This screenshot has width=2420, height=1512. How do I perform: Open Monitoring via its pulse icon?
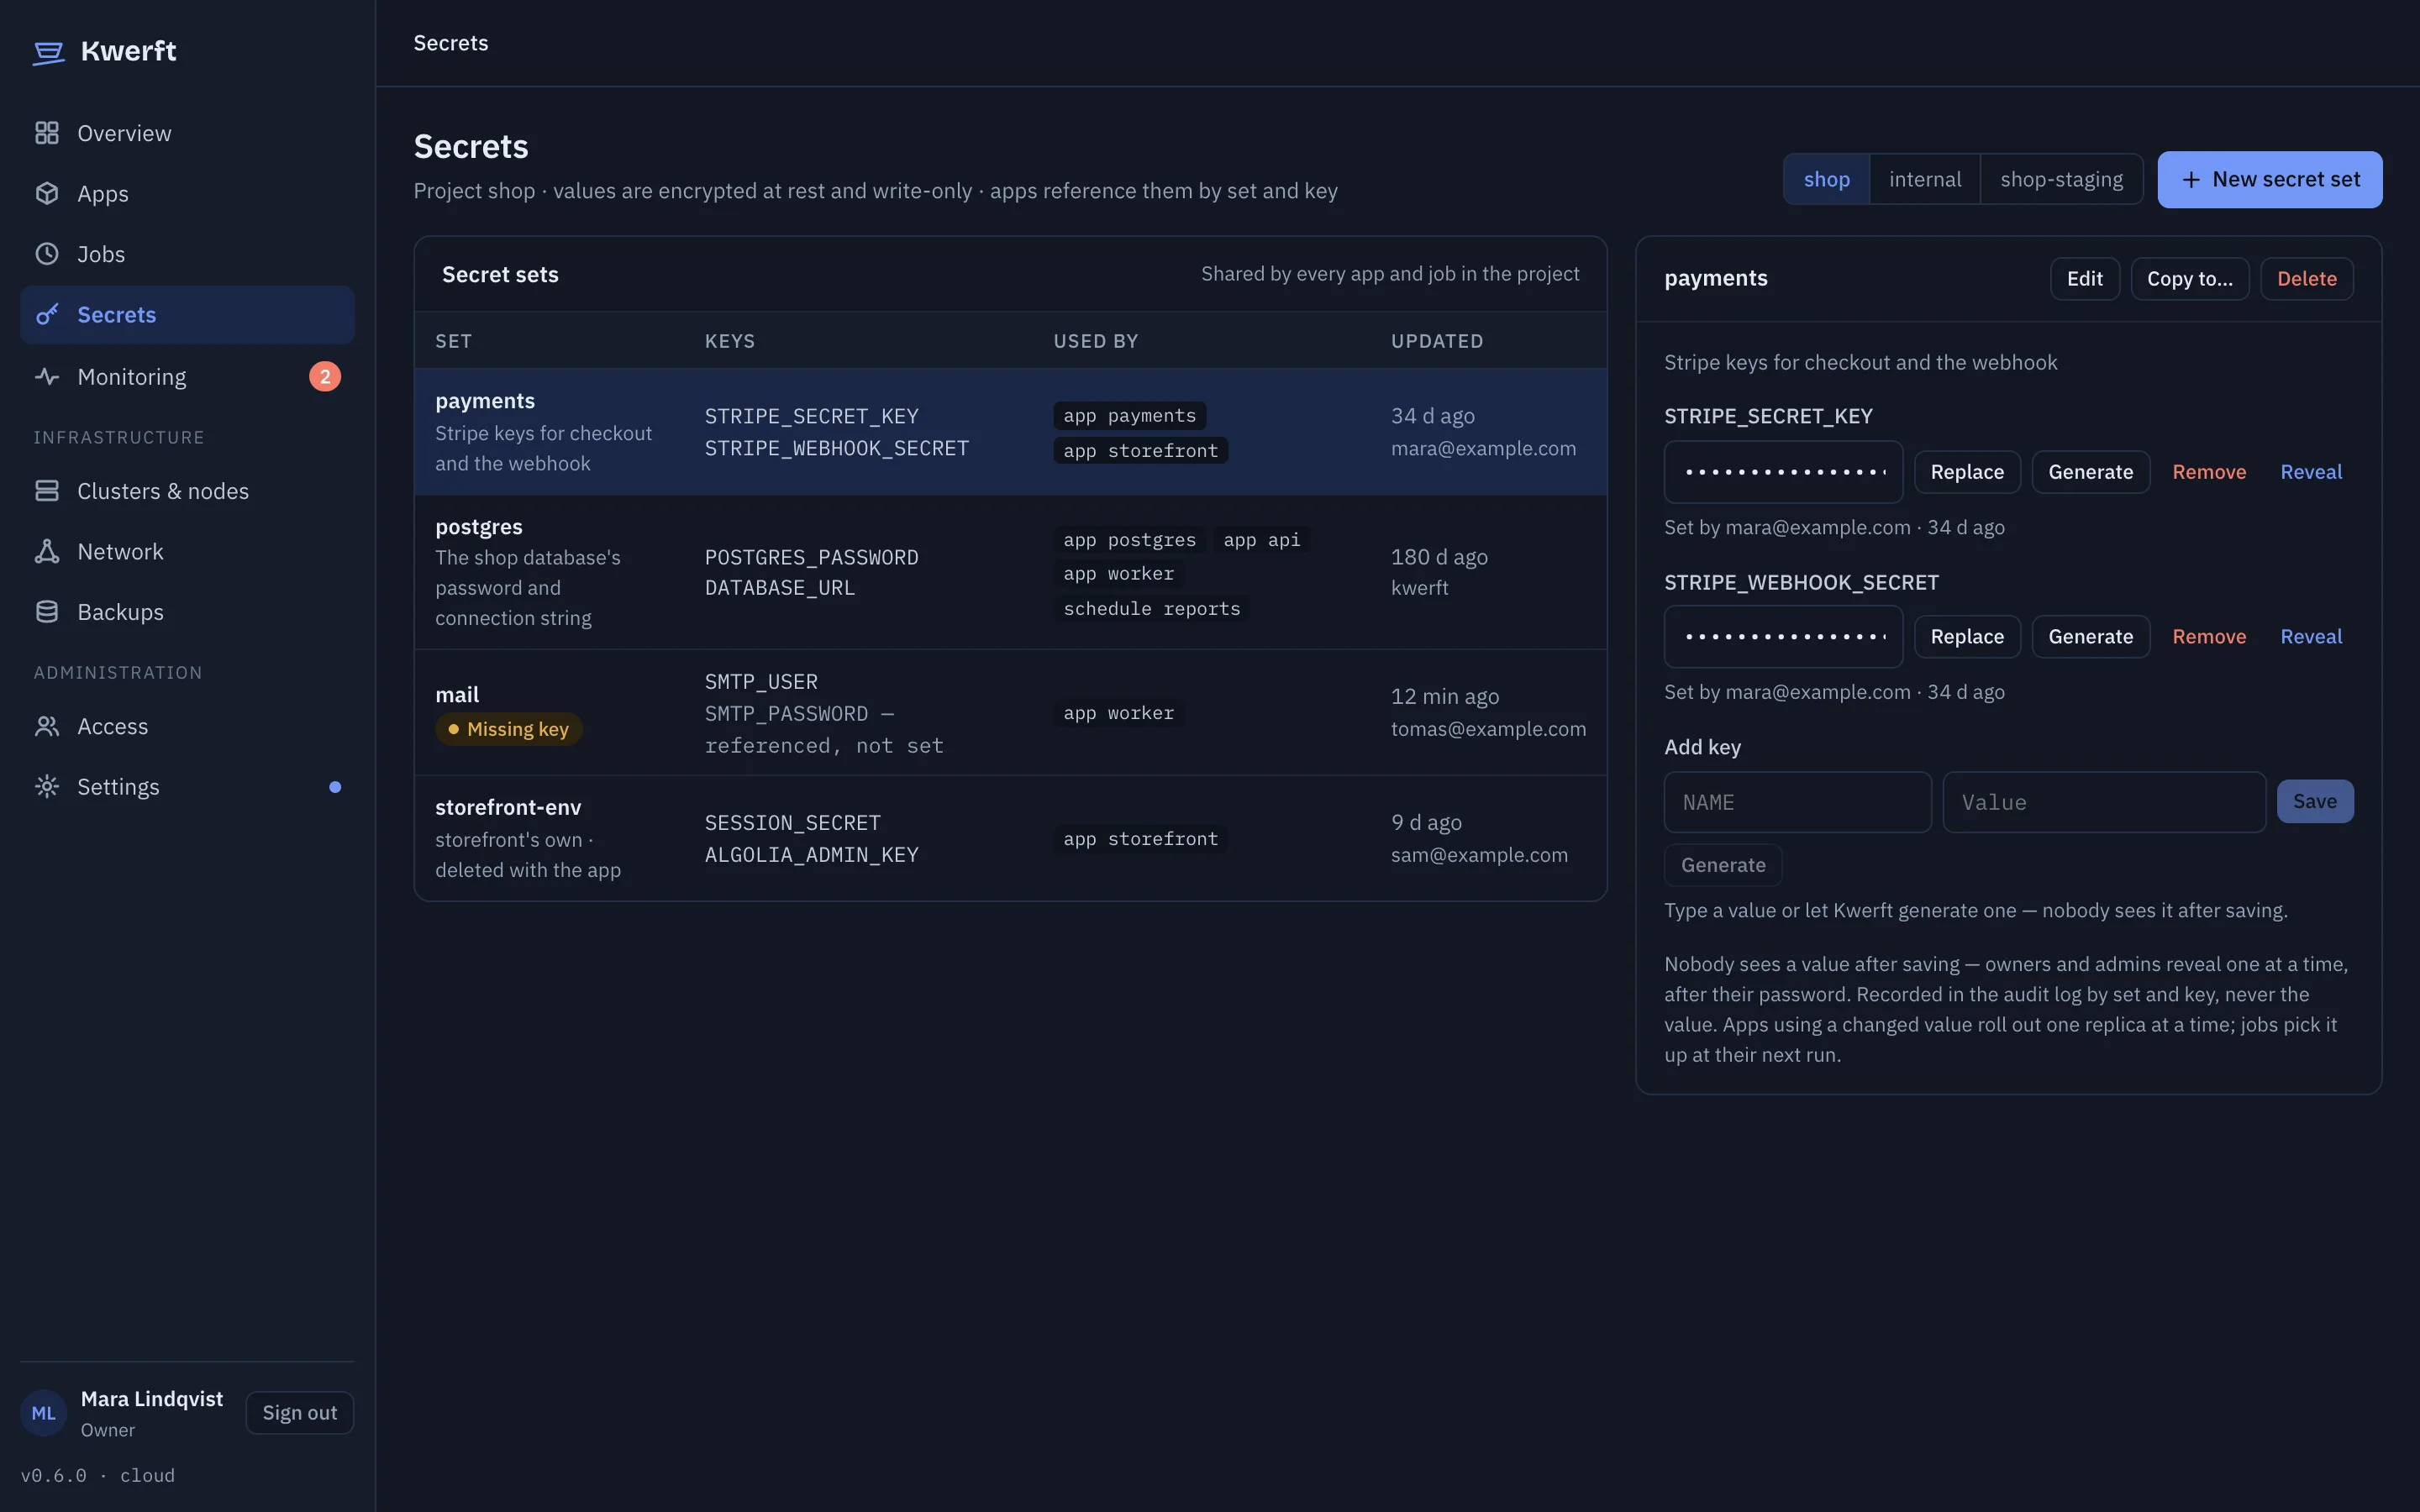47,377
